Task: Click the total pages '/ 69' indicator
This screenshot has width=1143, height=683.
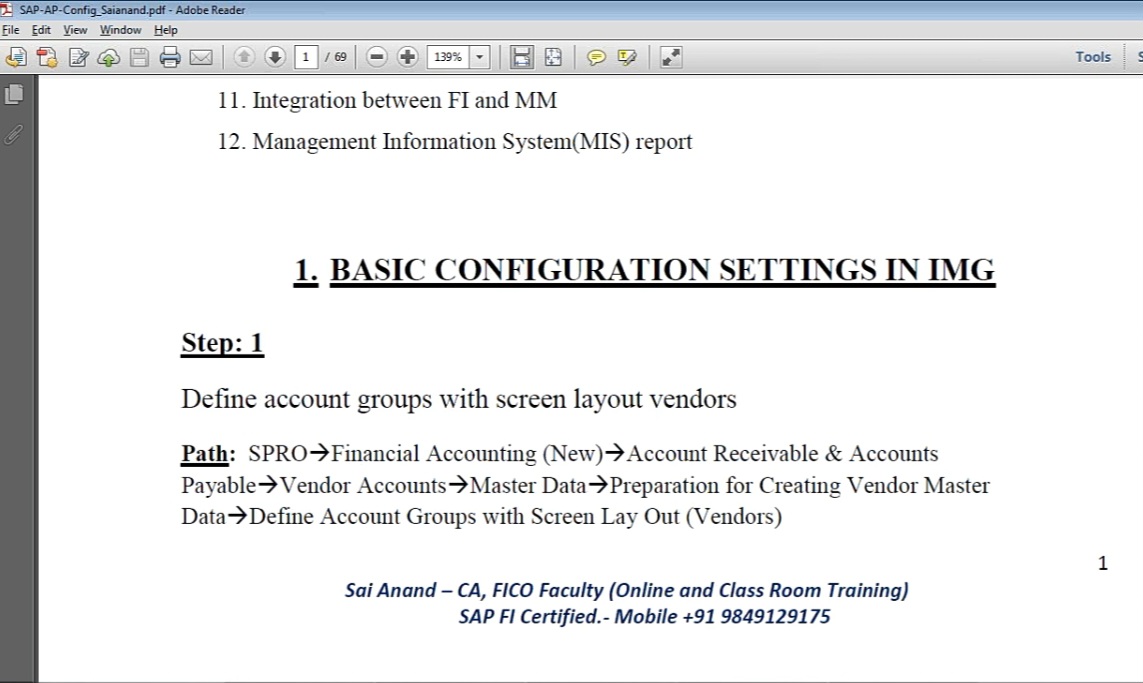Action: tap(336, 57)
